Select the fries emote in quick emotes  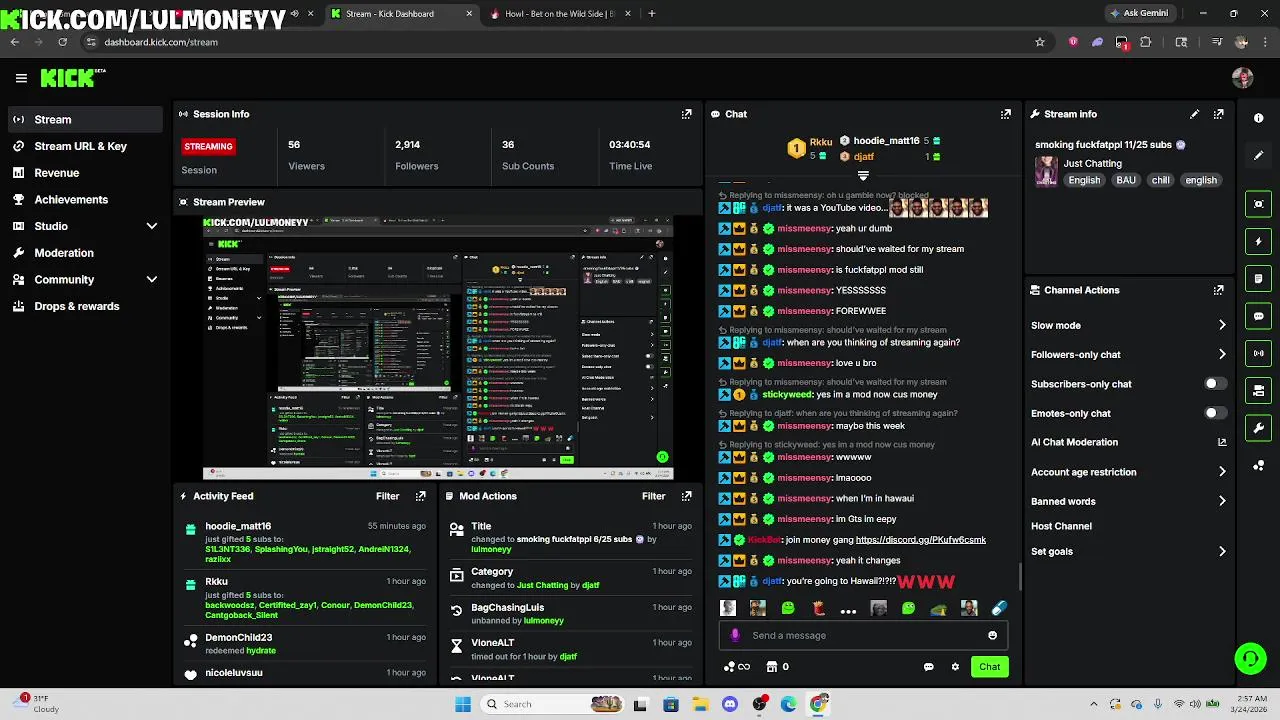818,608
